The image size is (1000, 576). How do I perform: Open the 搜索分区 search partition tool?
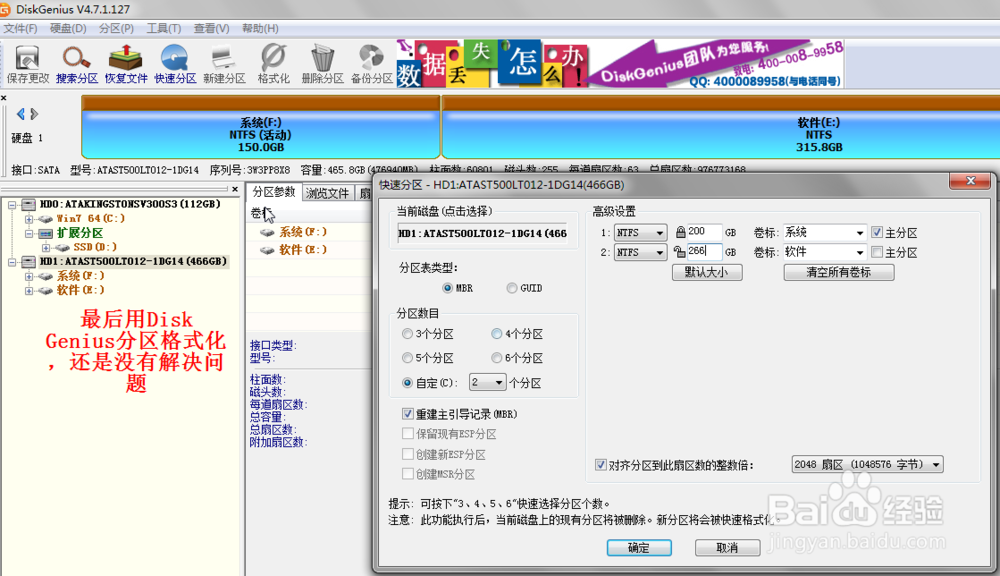pos(77,64)
